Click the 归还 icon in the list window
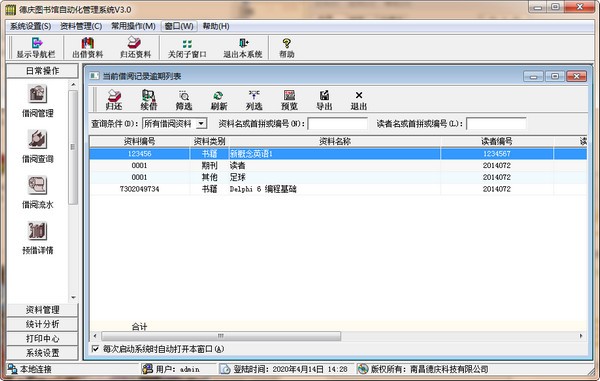The width and height of the screenshot is (600, 381). pos(114,96)
